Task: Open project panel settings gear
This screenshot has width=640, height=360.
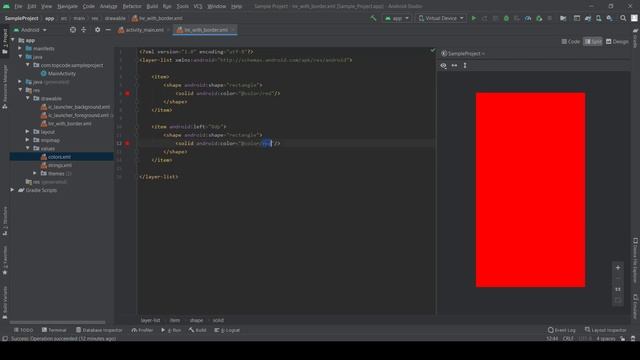Action: coord(97,30)
